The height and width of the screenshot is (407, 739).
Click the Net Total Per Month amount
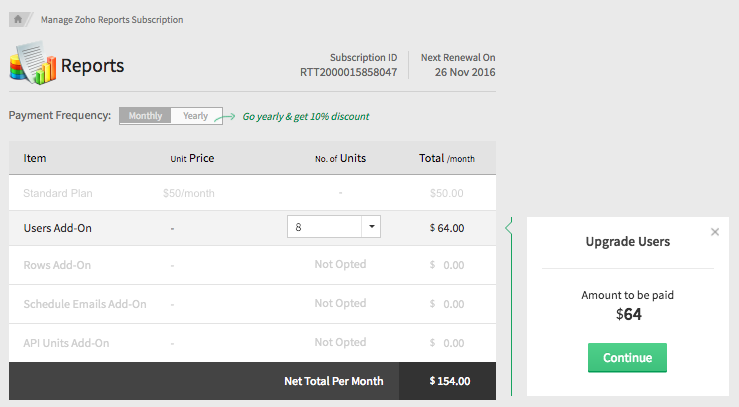[449, 381]
